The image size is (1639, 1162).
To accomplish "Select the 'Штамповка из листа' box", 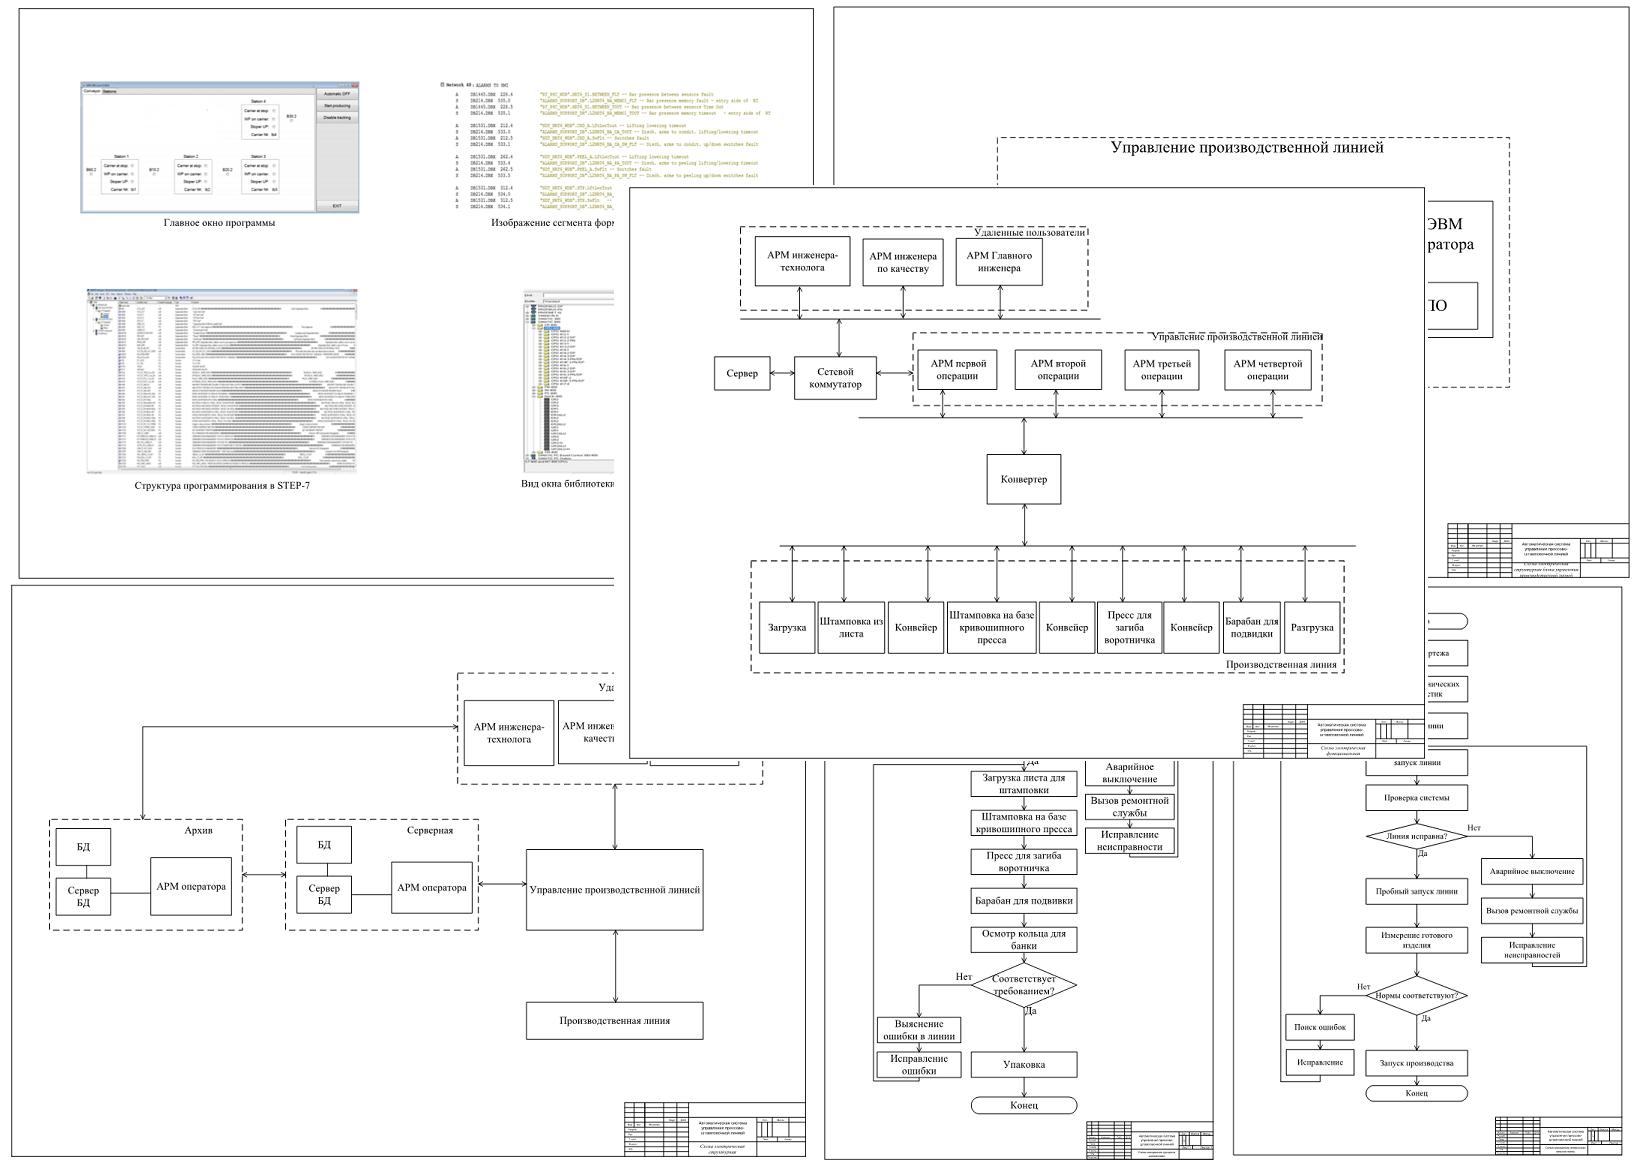I will pos(851,628).
